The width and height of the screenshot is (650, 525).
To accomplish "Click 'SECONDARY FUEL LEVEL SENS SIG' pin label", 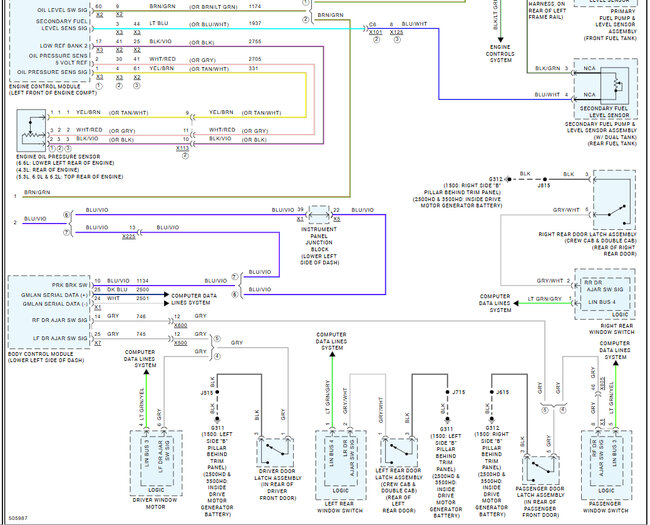I will point(61,24).
